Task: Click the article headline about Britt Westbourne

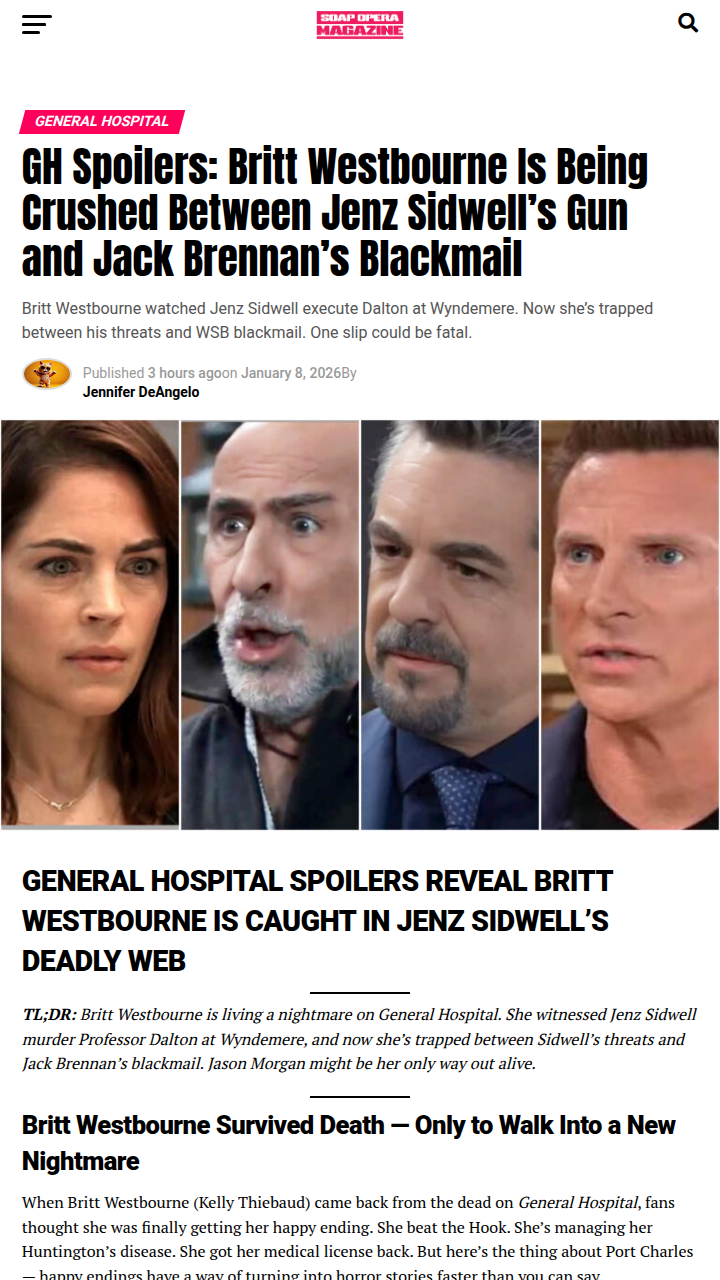Action: [x=335, y=213]
